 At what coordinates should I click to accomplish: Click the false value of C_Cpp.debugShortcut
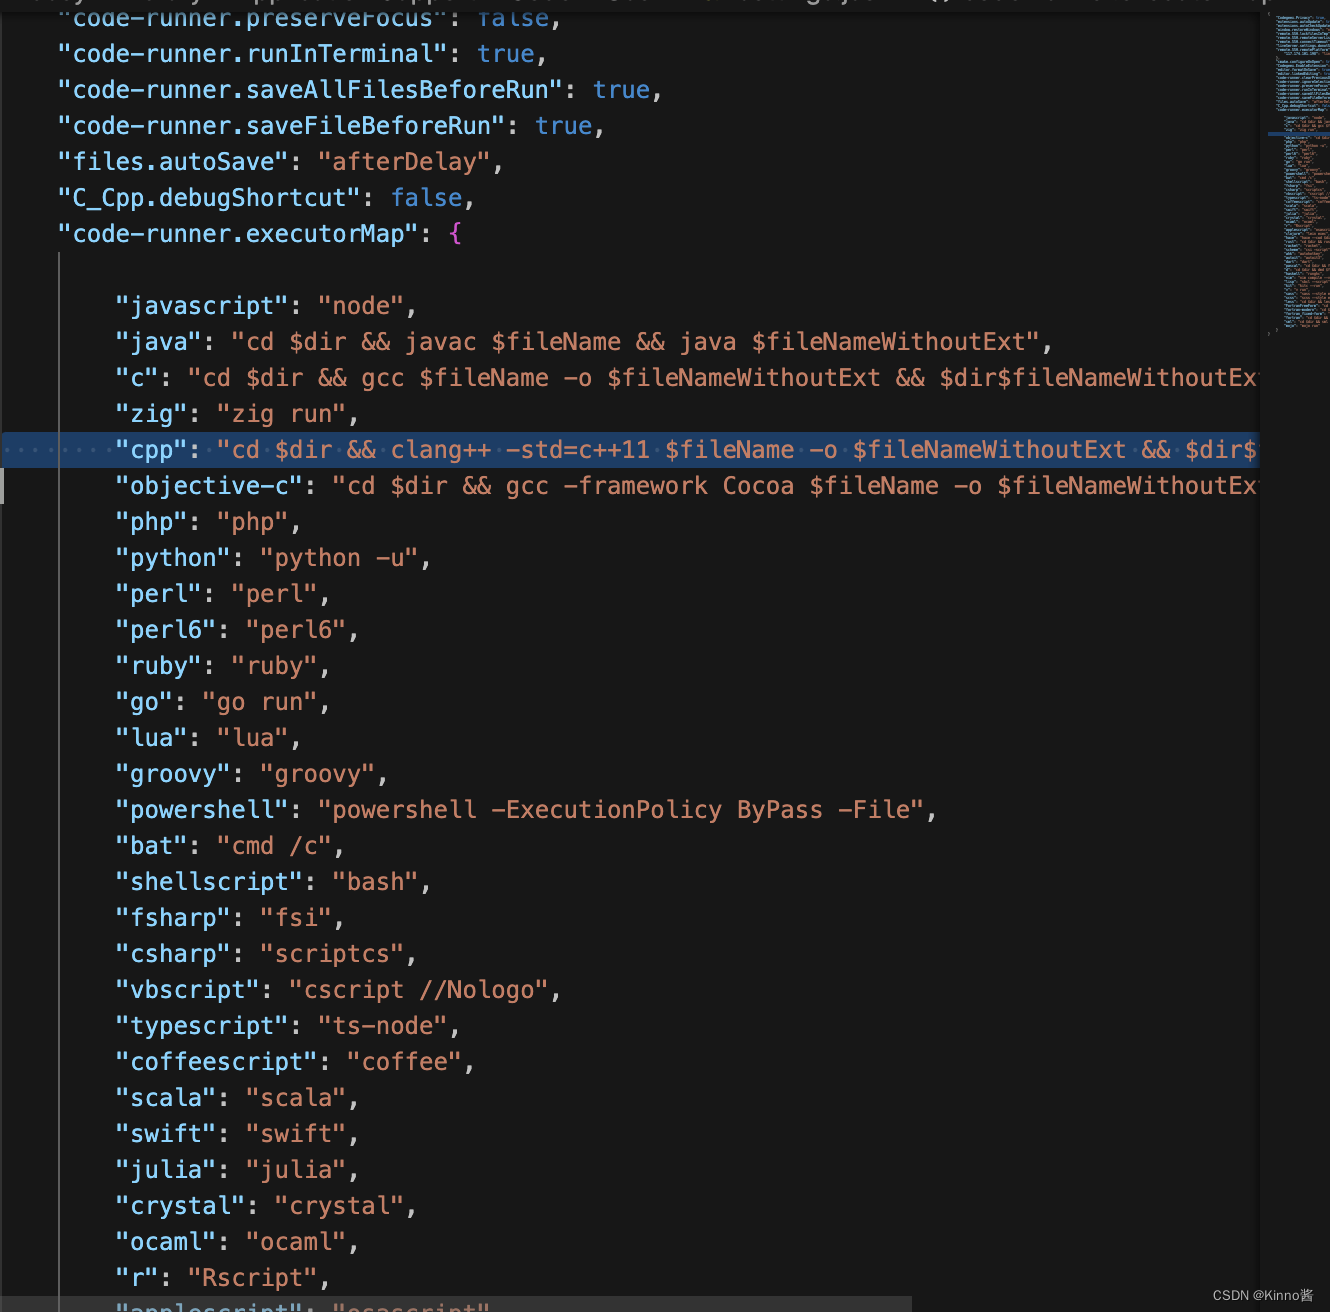[x=427, y=198]
